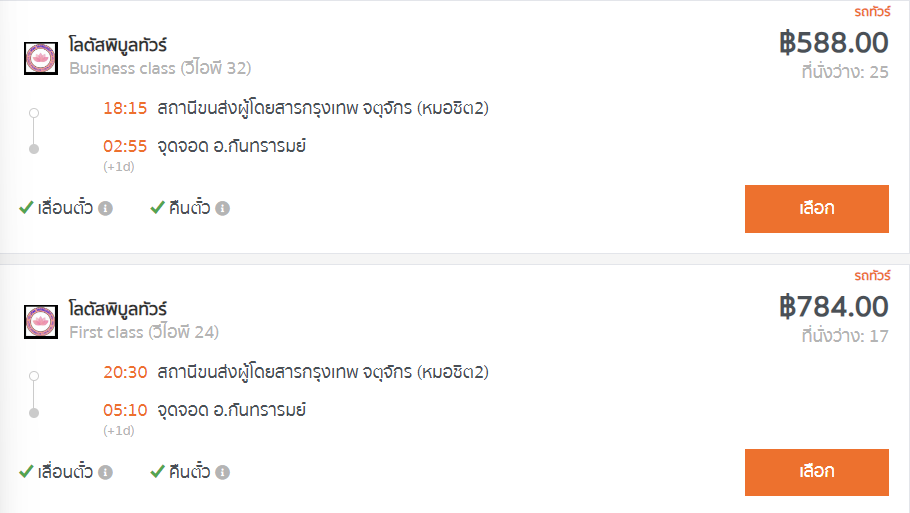Screen dimensions: 910x513
Task: Click the ฿784.00 price text
Action: point(833,306)
